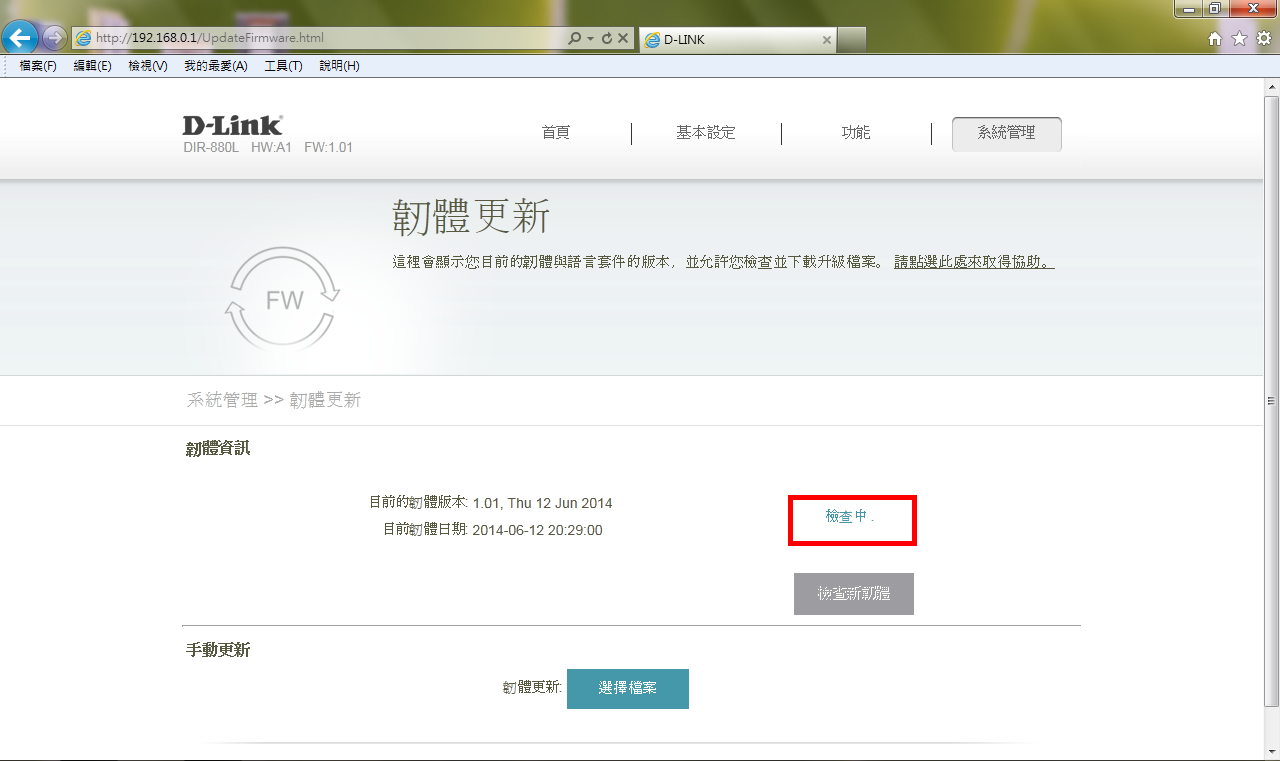The image size is (1280, 761).
Task: Open the 我的最愛(A) menu
Action: click(x=215, y=66)
